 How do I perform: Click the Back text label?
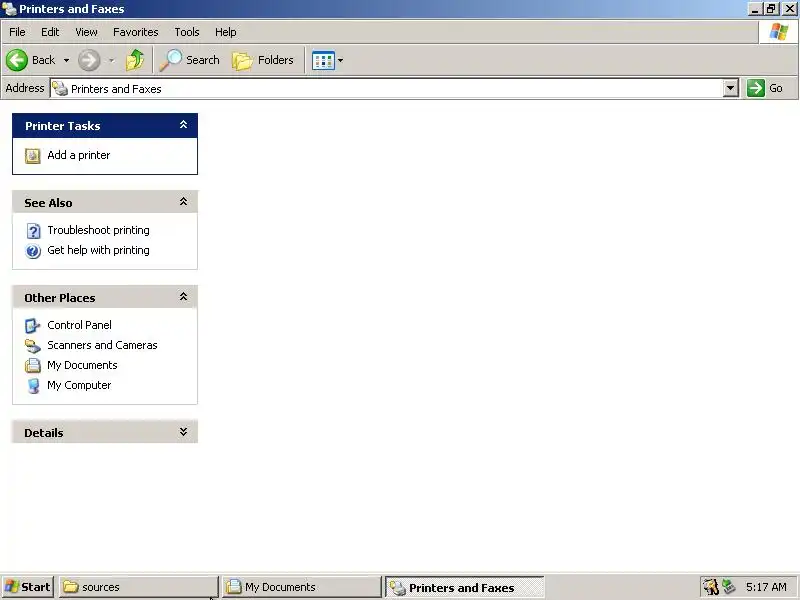(43, 60)
